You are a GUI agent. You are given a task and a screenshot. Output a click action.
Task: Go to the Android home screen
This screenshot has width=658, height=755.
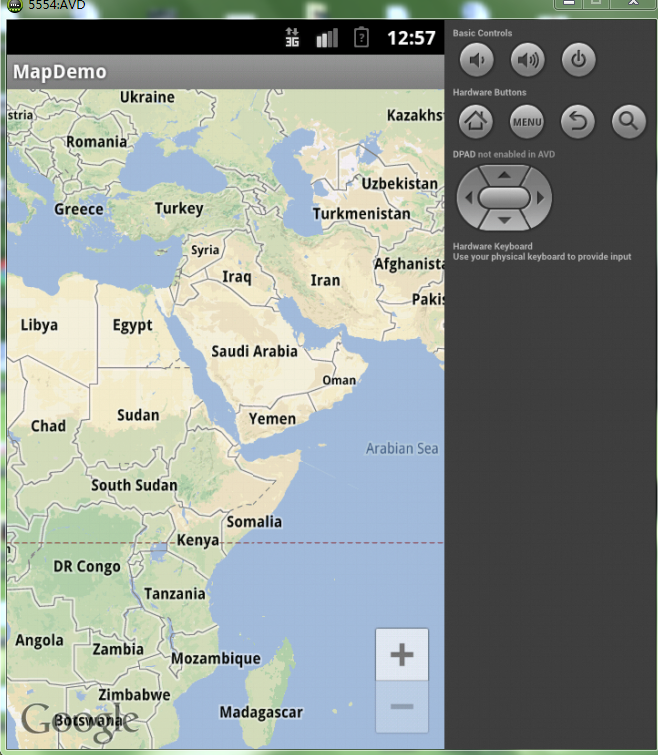click(476, 121)
